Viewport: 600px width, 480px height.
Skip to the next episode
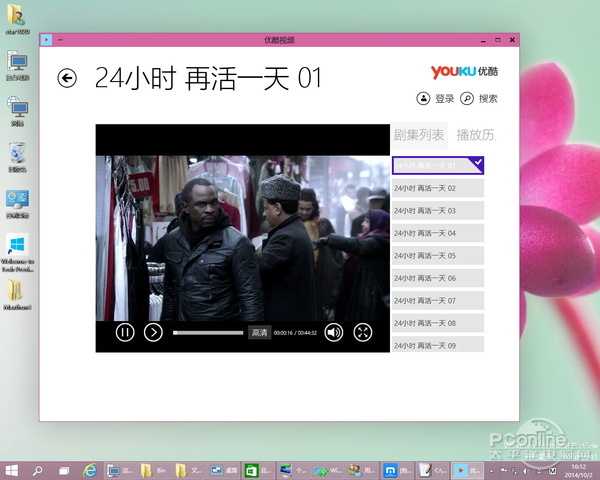pos(153,332)
